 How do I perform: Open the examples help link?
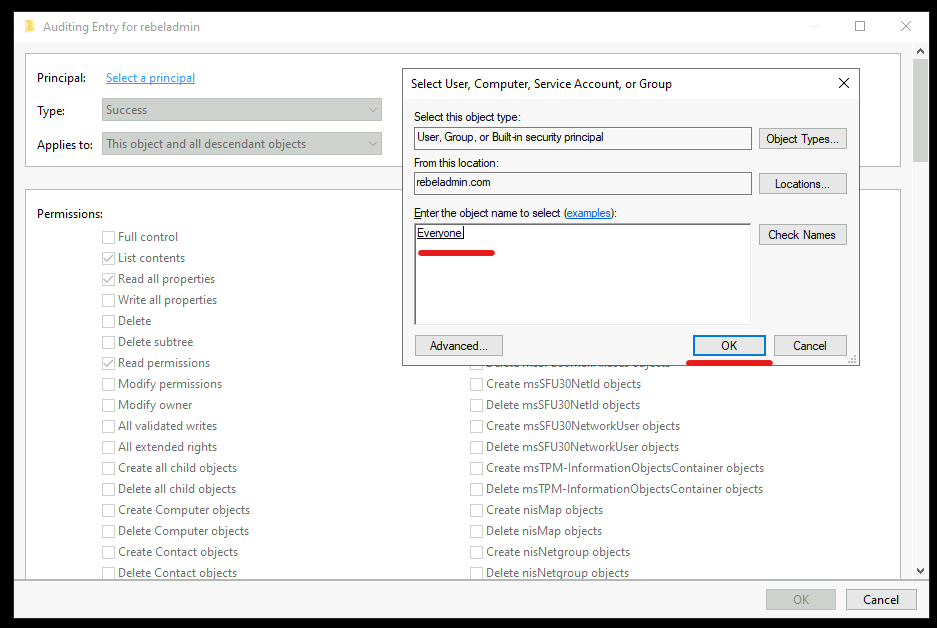coord(587,214)
